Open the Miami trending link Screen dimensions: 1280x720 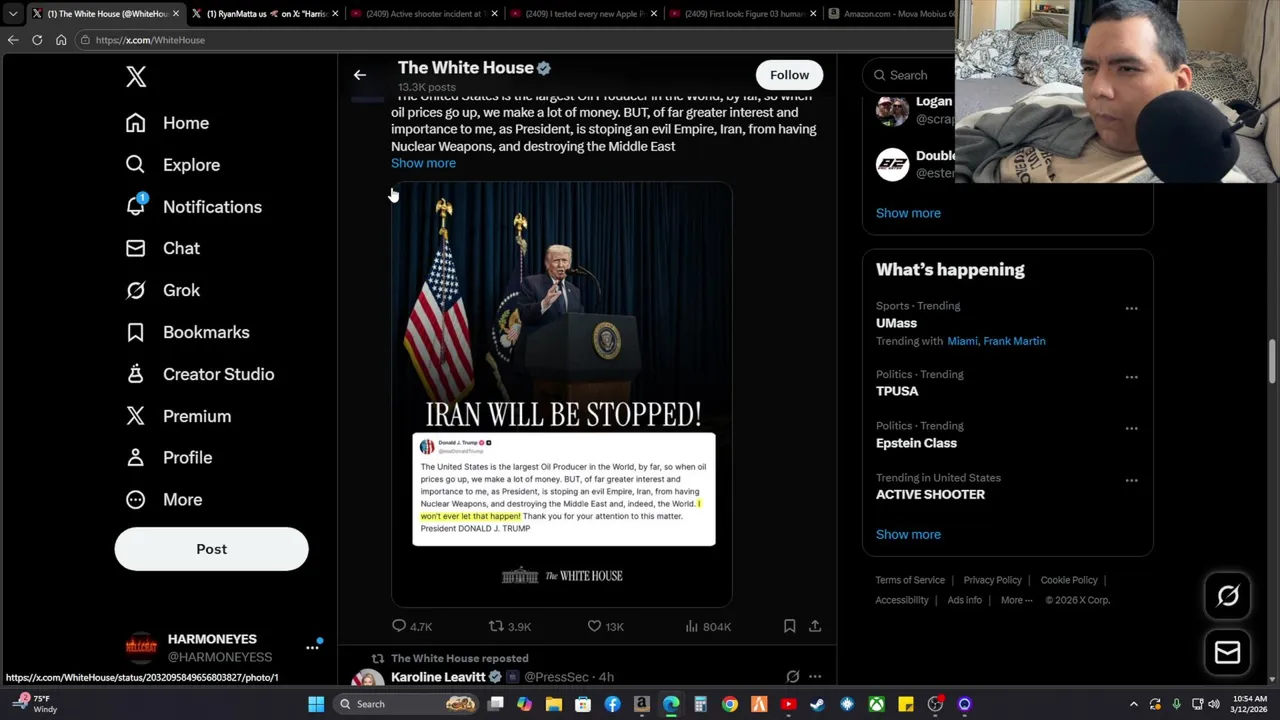pos(962,341)
